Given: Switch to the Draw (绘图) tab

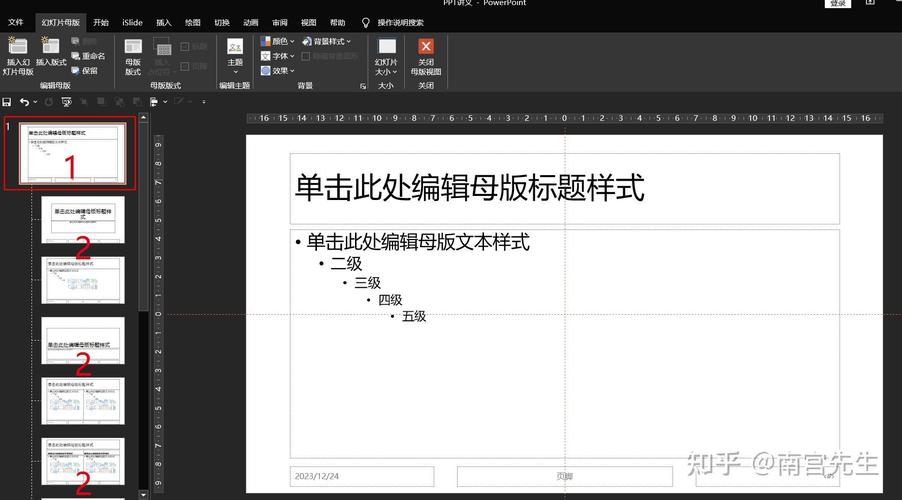Looking at the screenshot, I should 193,22.
